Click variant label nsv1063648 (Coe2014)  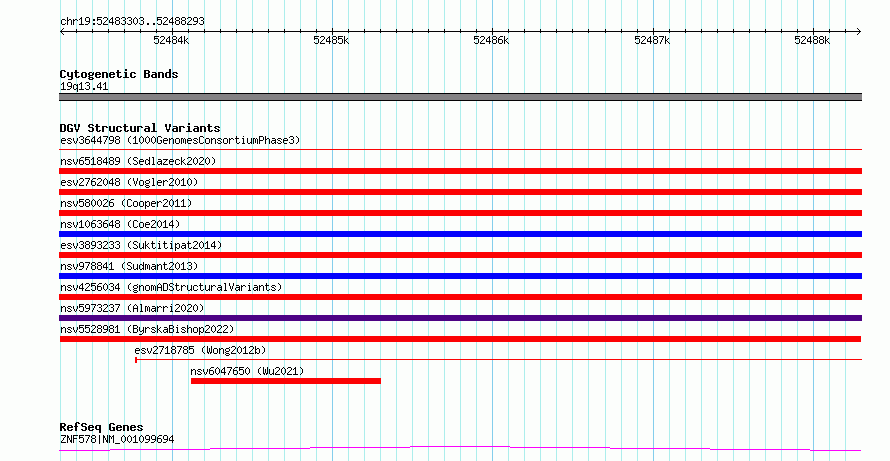click(120, 224)
